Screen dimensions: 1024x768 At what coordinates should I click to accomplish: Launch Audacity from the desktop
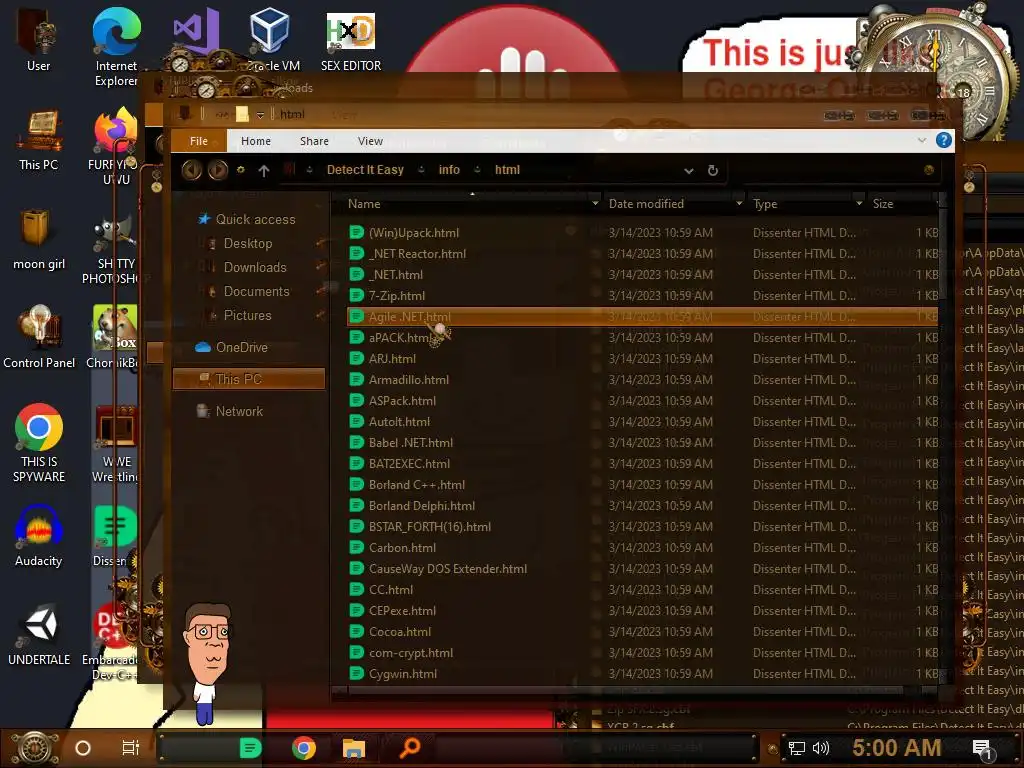point(39,536)
